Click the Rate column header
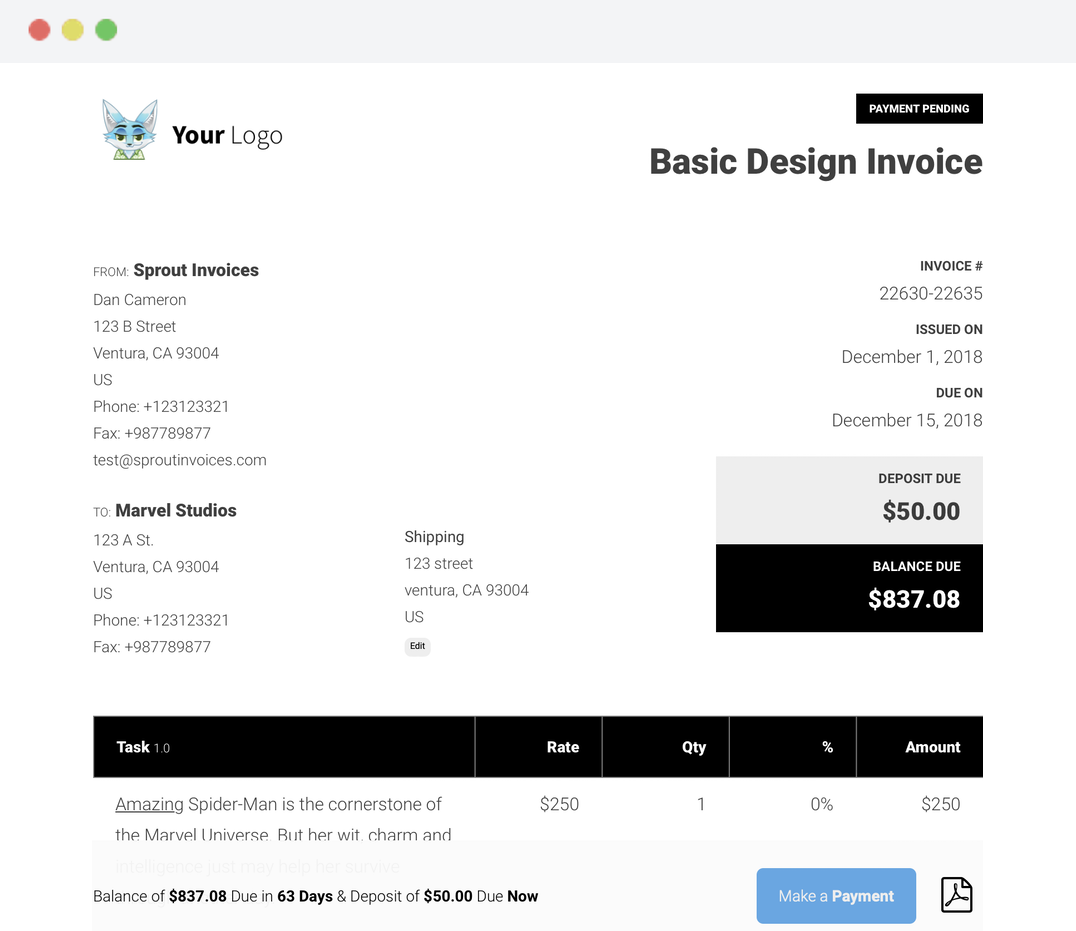Image resolution: width=1076 pixels, height=931 pixels. [x=563, y=746]
